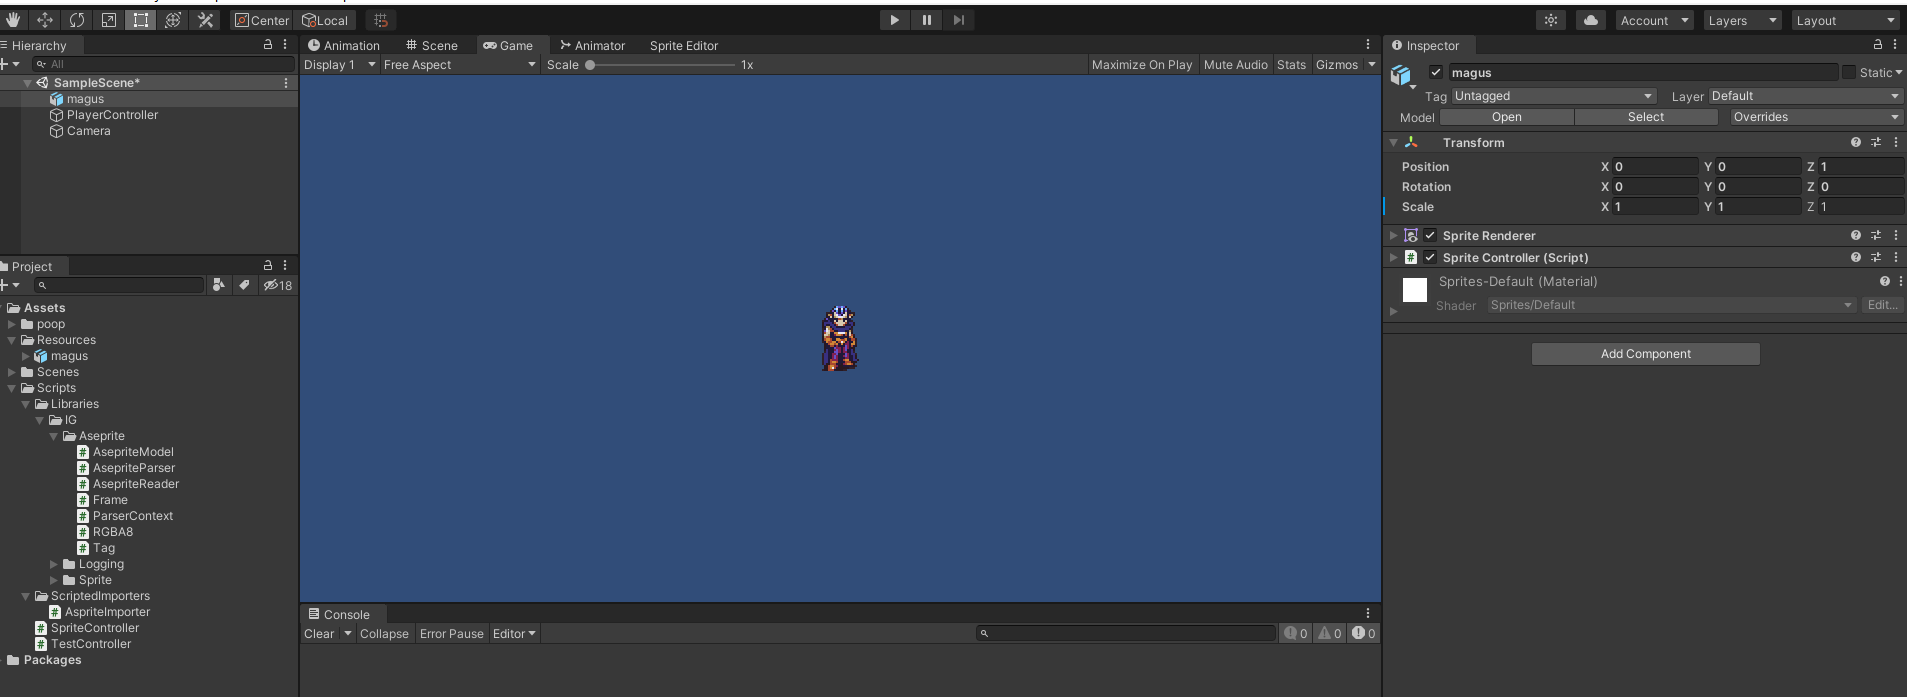Toggle hidden packages count icon
Image resolution: width=1907 pixels, height=697 pixels.
click(278, 285)
